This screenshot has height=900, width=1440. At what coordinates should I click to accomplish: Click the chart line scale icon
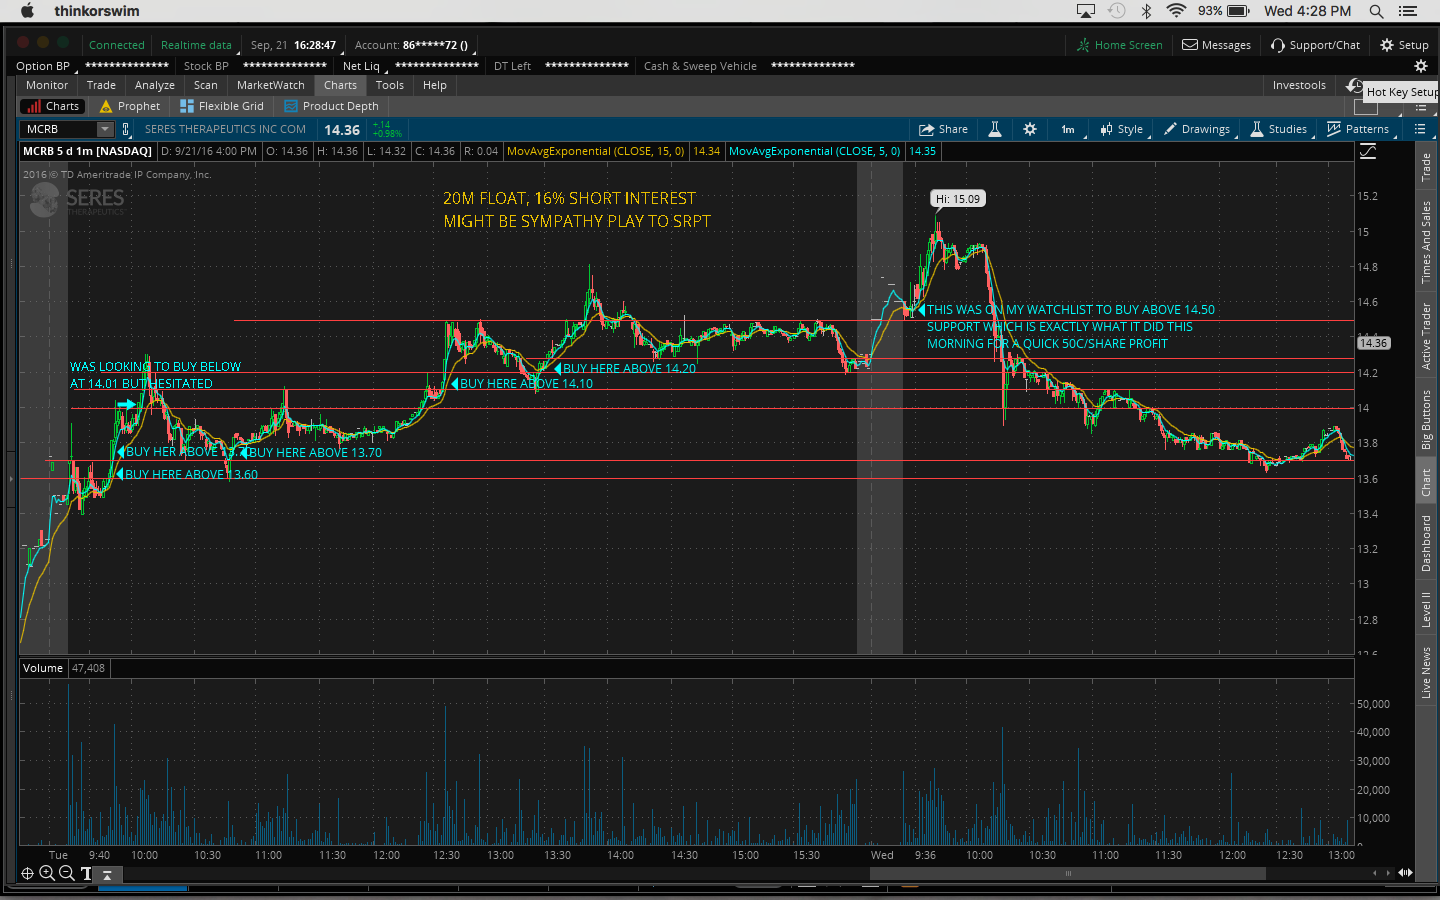click(1367, 151)
